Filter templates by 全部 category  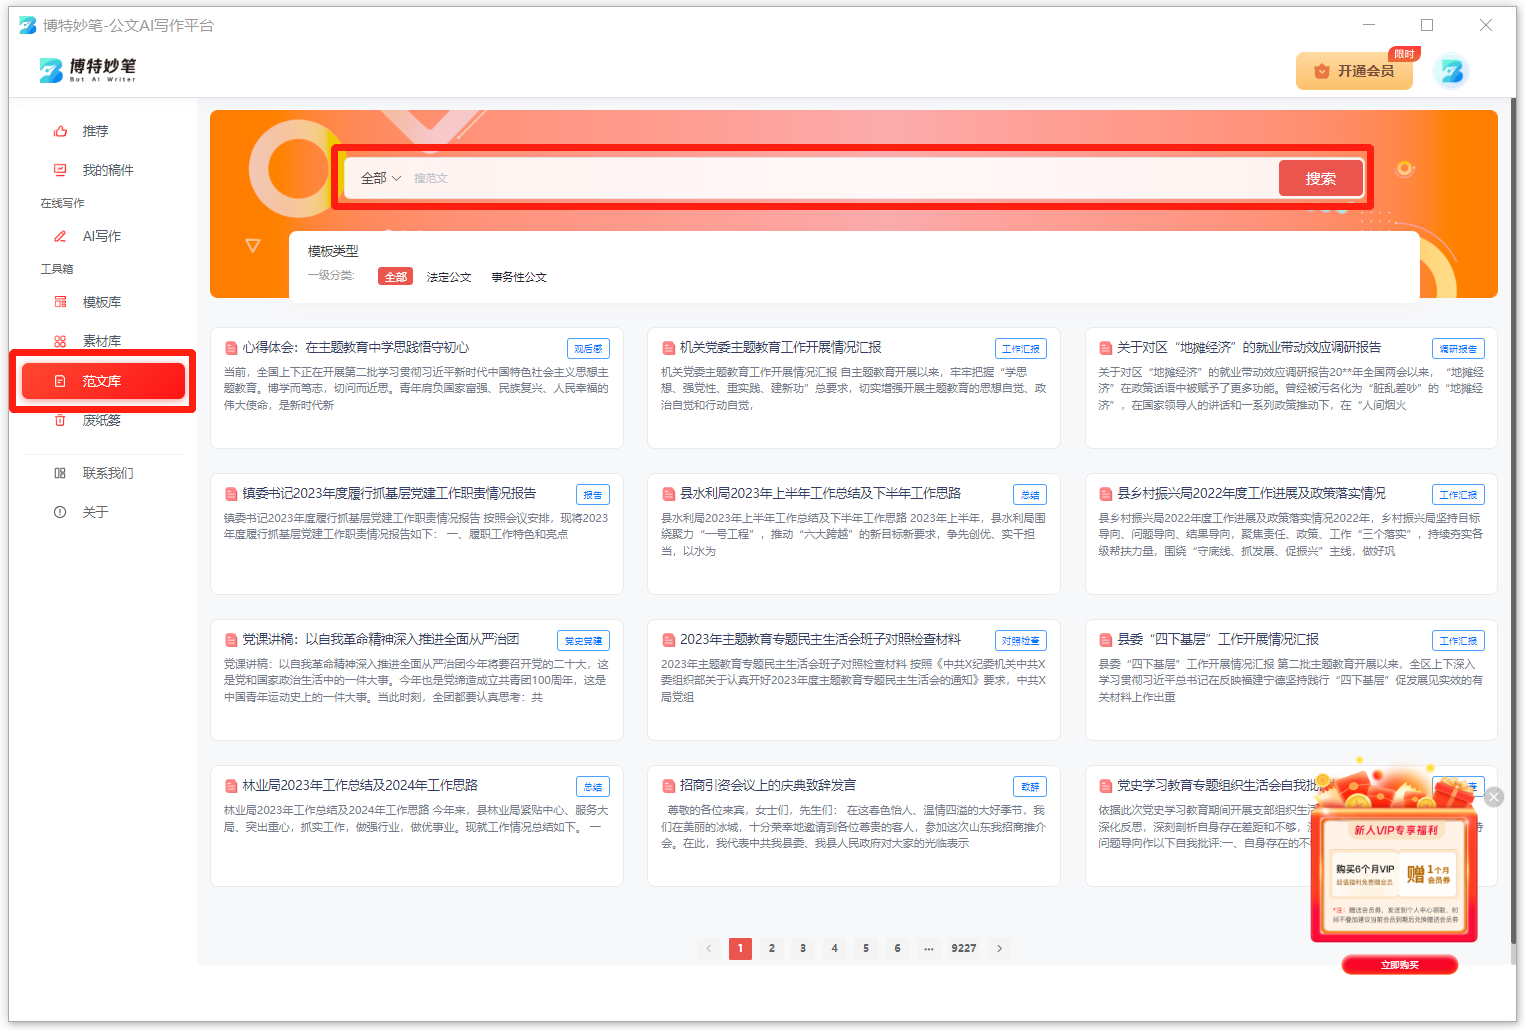click(x=396, y=277)
